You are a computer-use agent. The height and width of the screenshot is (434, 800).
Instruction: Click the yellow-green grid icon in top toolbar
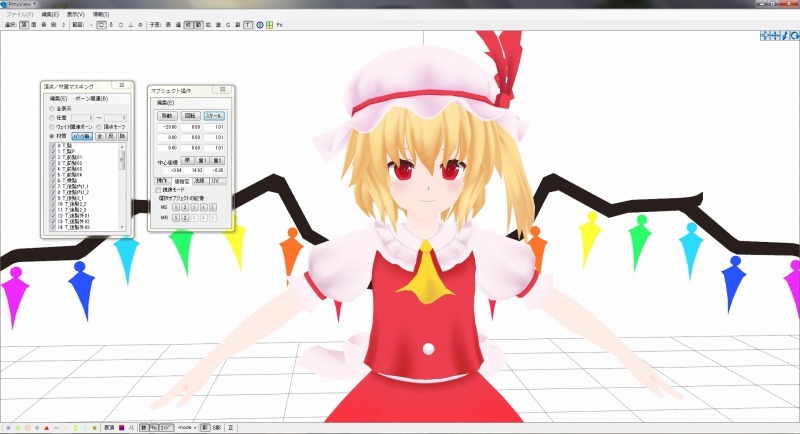tap(269, 24)
